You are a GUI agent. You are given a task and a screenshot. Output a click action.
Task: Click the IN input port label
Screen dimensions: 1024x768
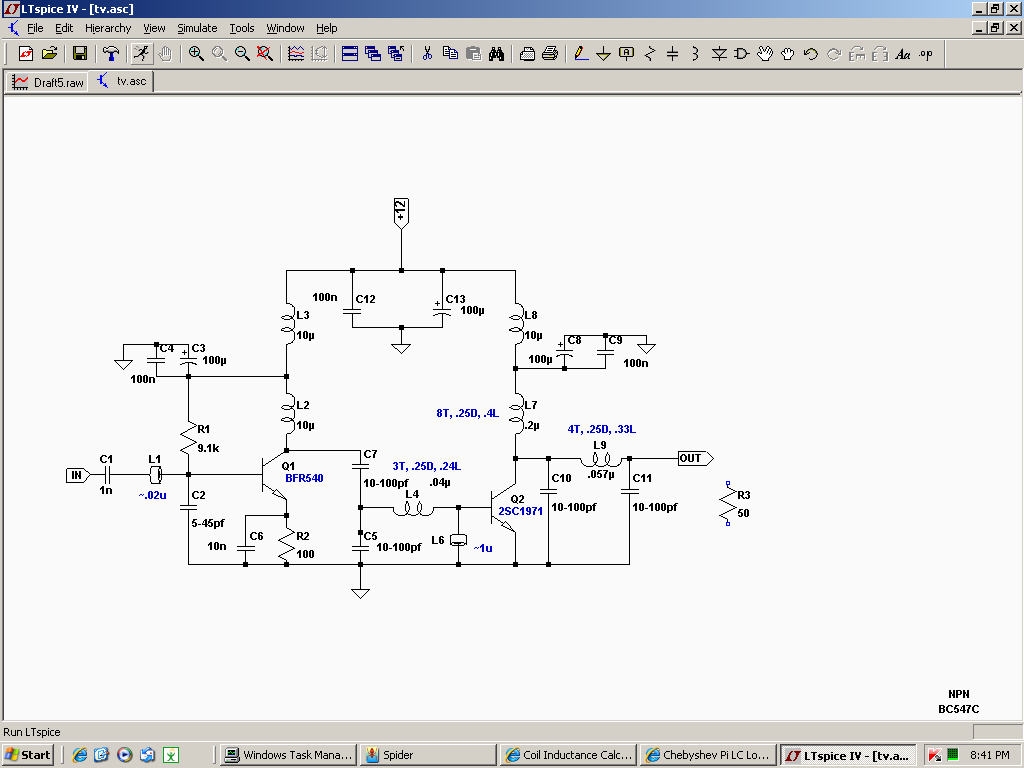tap(78, 475)
